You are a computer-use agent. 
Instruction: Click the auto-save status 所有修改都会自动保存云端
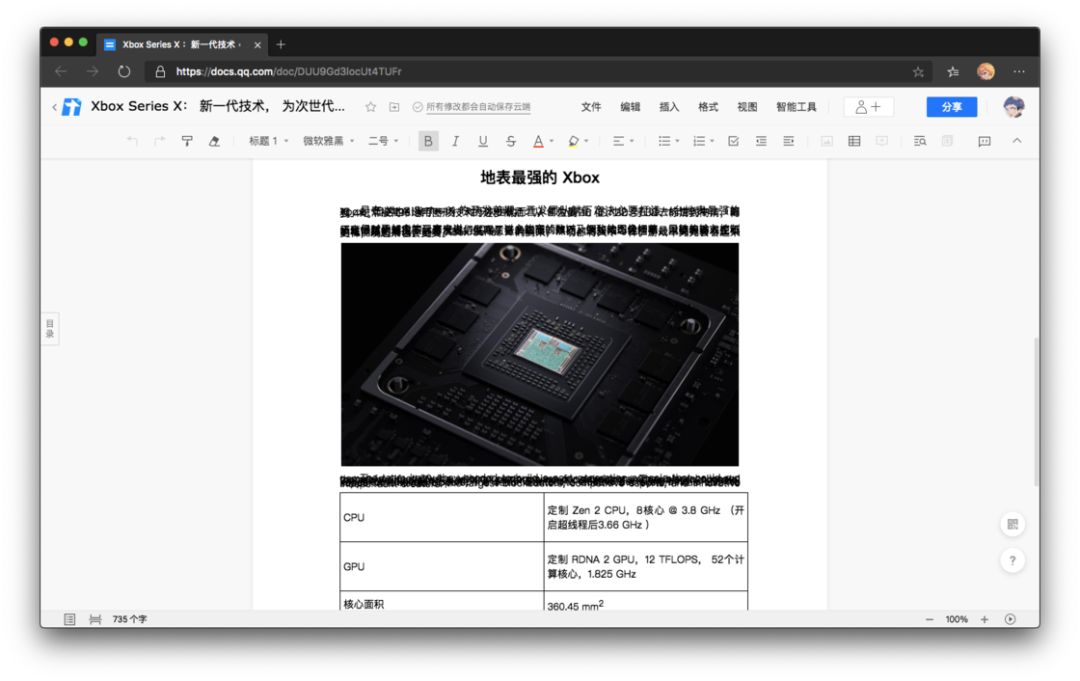click(472, 107)
